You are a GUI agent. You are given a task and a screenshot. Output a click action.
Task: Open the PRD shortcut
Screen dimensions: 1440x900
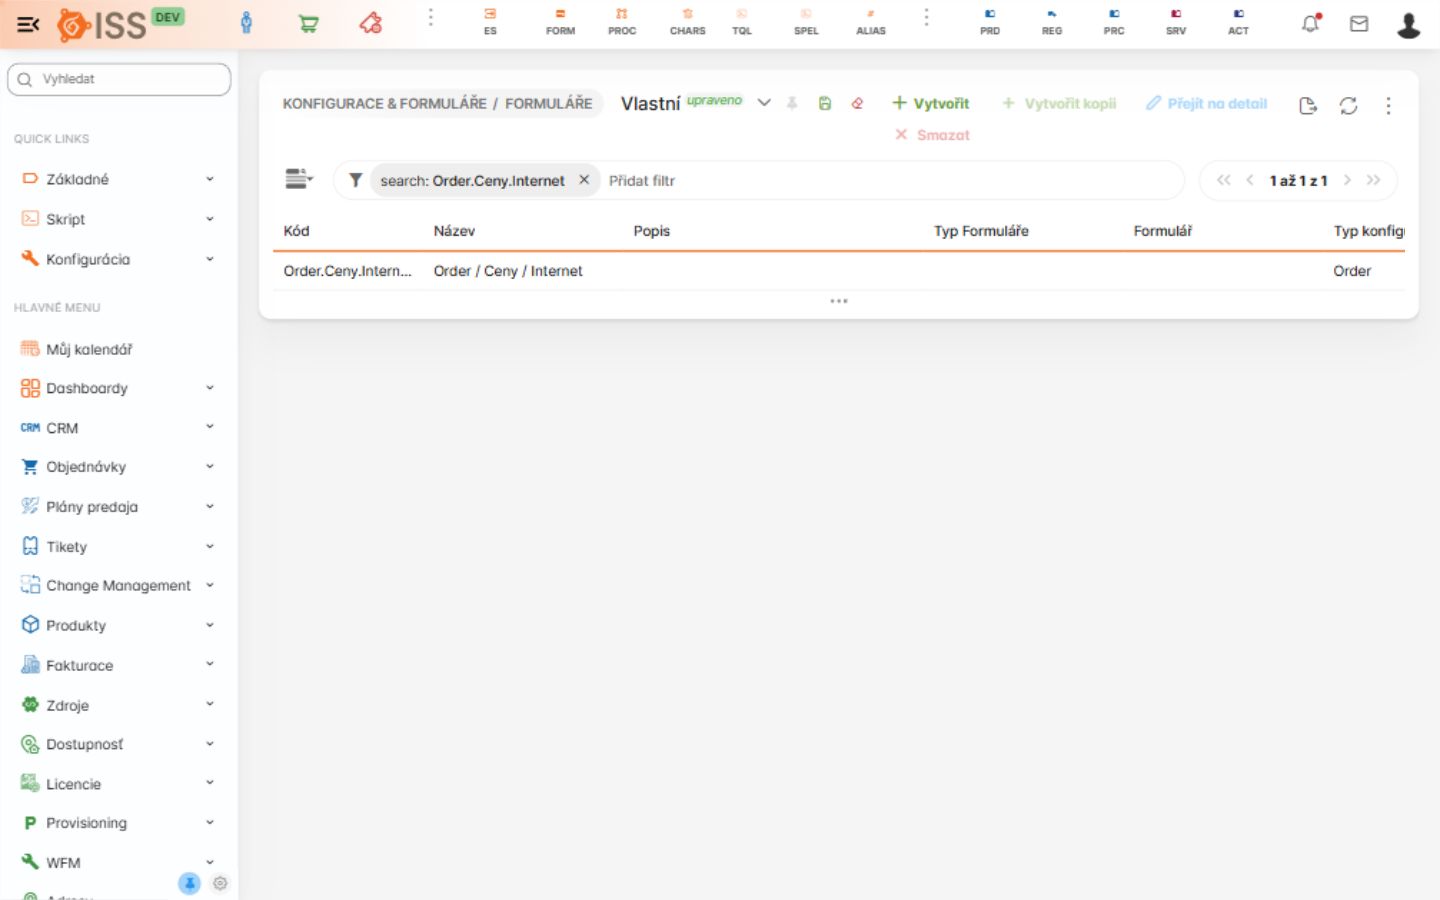[990, 22]
